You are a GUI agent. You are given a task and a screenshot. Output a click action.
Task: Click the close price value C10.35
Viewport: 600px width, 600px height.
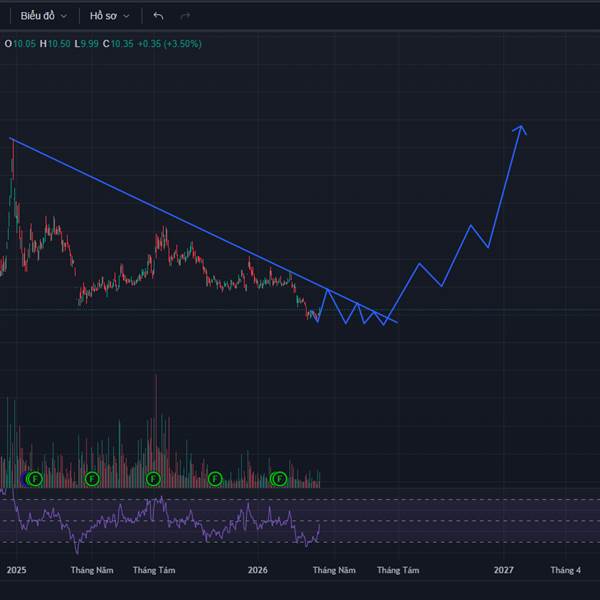click(x=118, y=44)
